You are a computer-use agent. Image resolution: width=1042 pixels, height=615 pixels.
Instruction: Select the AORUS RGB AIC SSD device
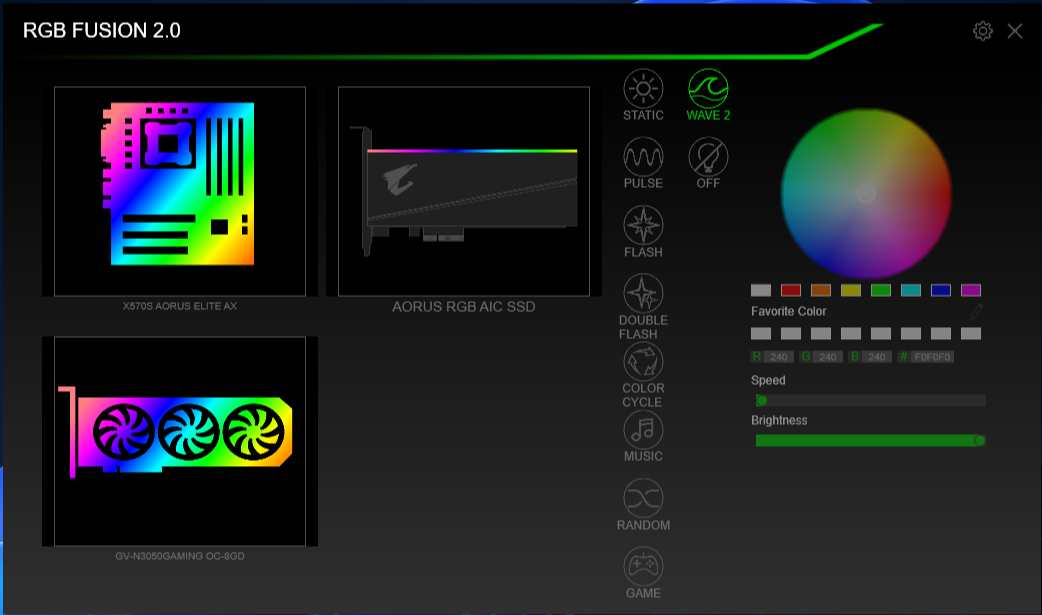coord(464,190)
